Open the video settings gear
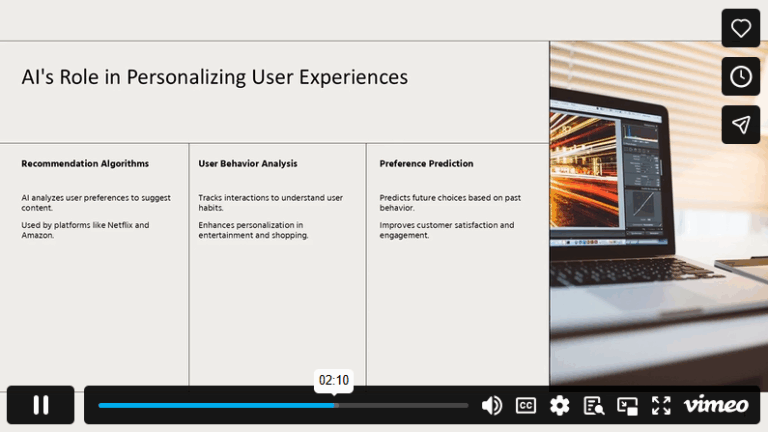This screenshot has width=768, height=432. (560, 405)
